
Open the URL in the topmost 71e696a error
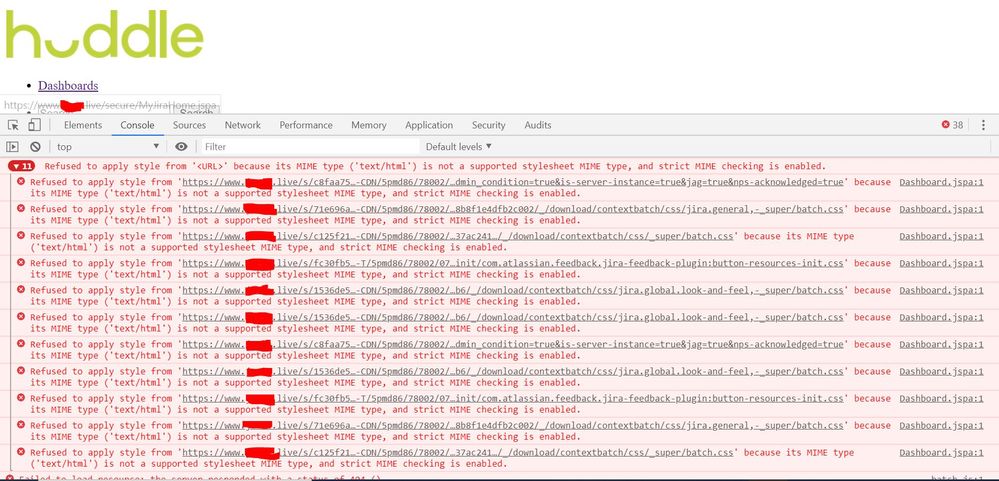click(513, 209)
